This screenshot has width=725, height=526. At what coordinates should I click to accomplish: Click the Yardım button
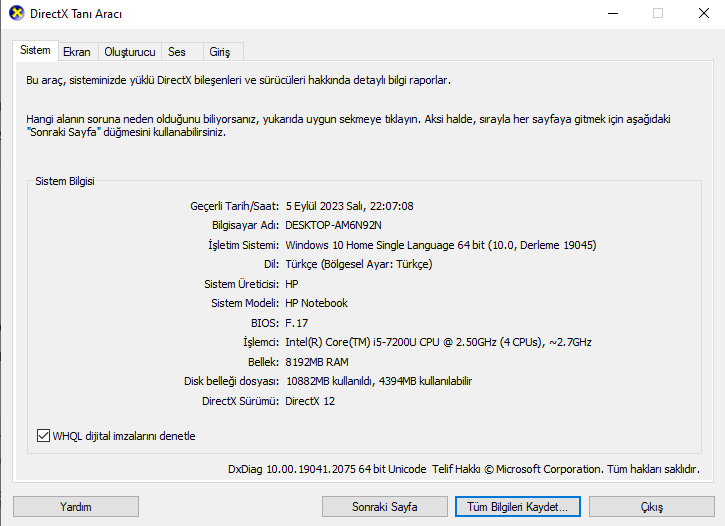coord(76,507)
